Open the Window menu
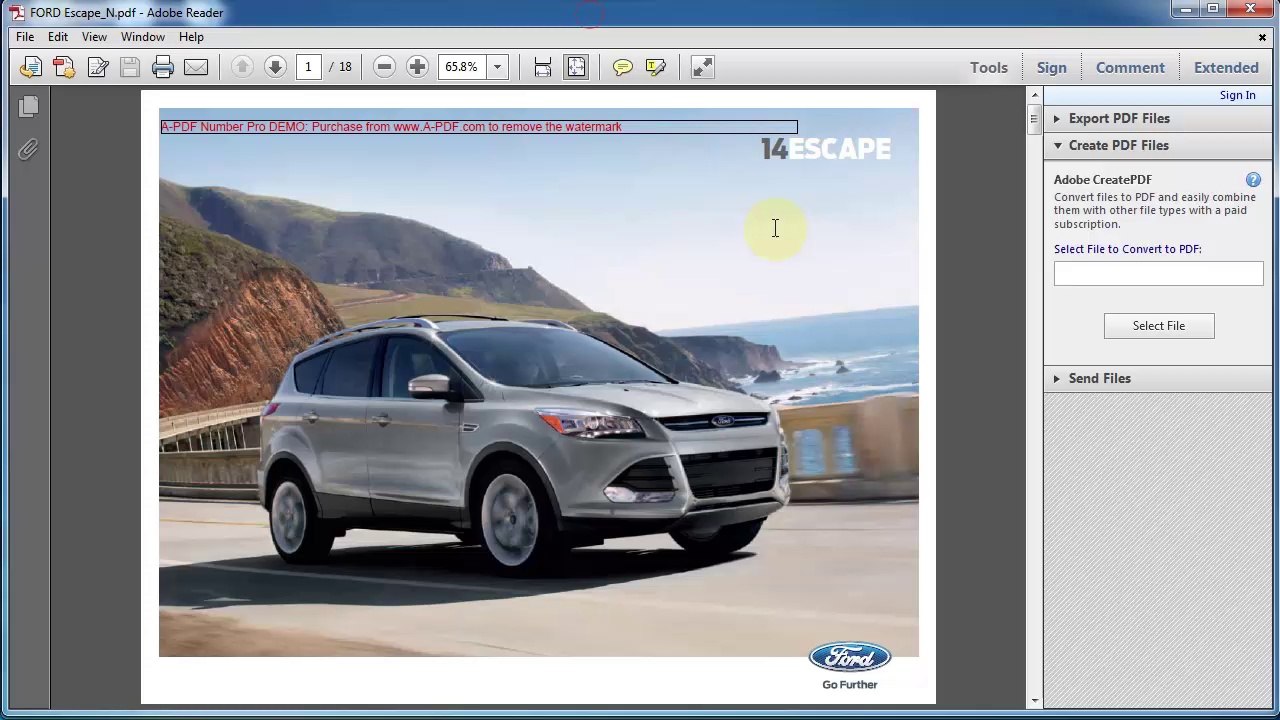Viewport: 1280px width, 720px height. 143,37
